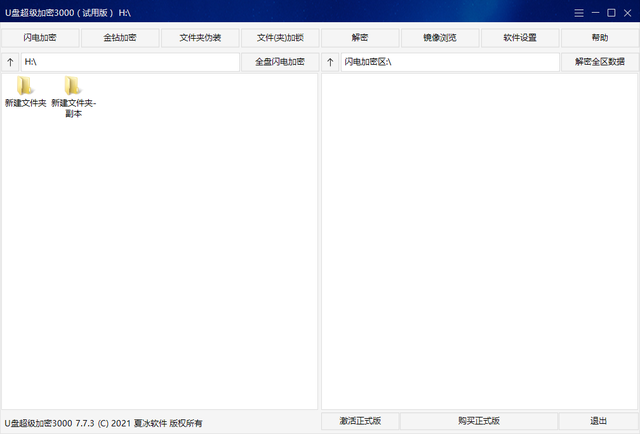Image resolution: width=640 pixels, height=434 pixels.
Task: Click the 新建文件夹 name label
Action: pyautogui.click(x=25, y=103)
